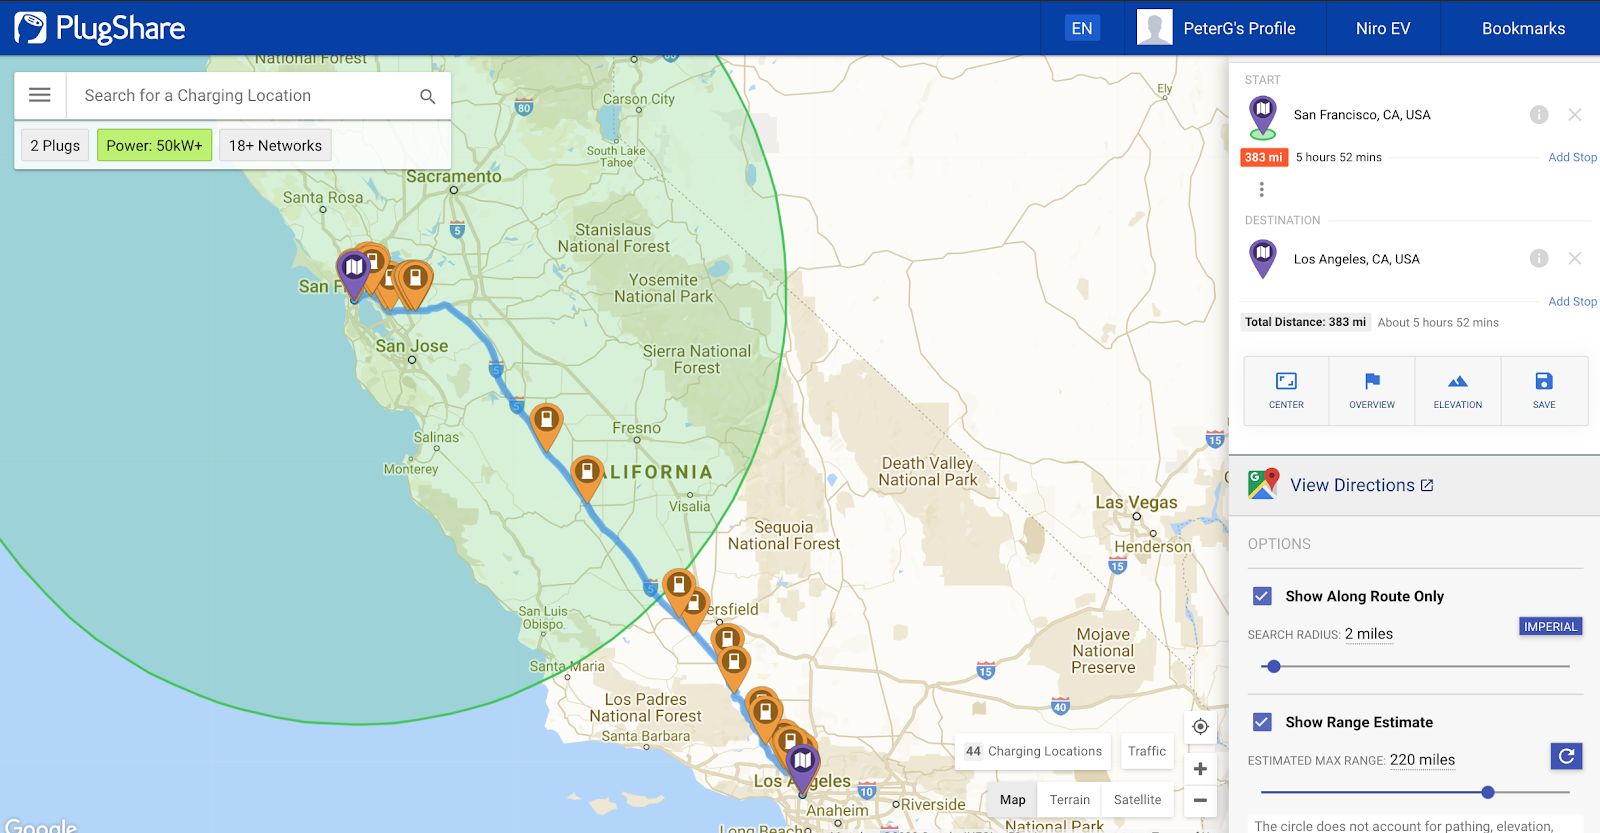Viewport: 1600px width, 833px height.
Task: Click the purple Los Angeles destination marker on map
Action: (802, 768)
